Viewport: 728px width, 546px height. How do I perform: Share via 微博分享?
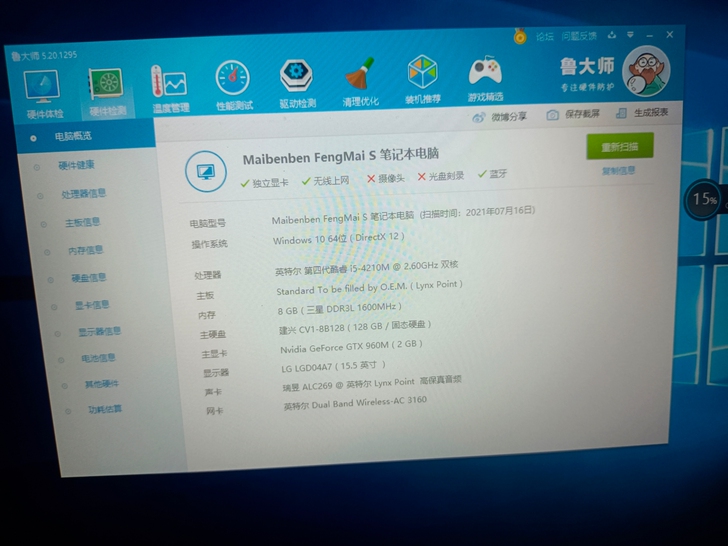coord(500,117)
